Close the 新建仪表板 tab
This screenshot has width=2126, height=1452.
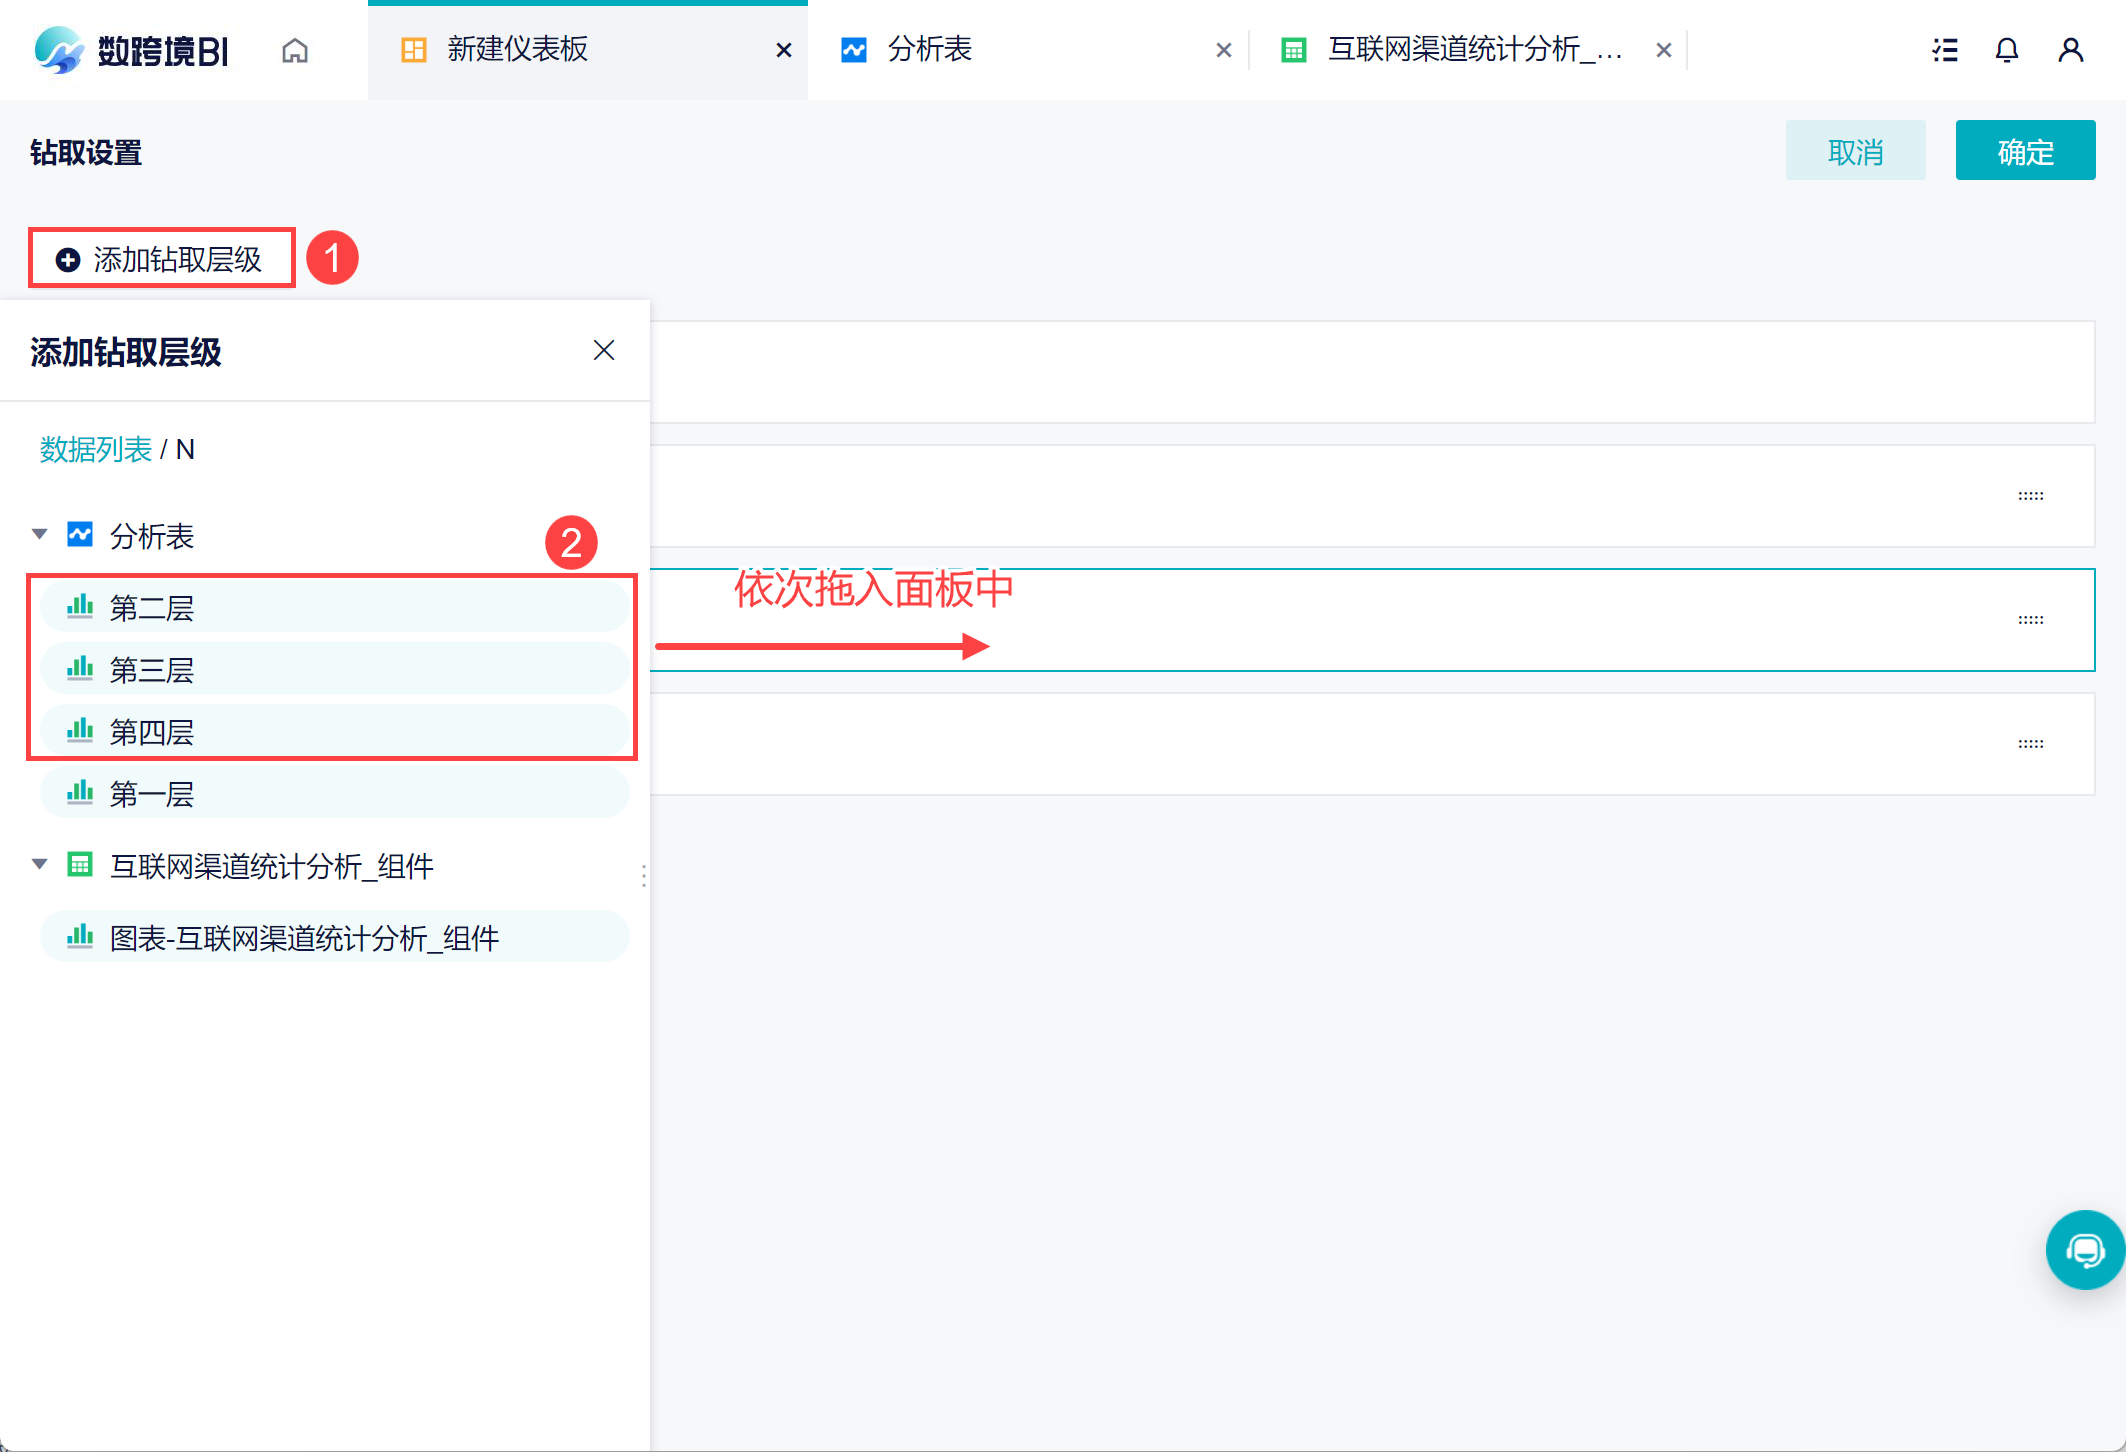[784, 50]
